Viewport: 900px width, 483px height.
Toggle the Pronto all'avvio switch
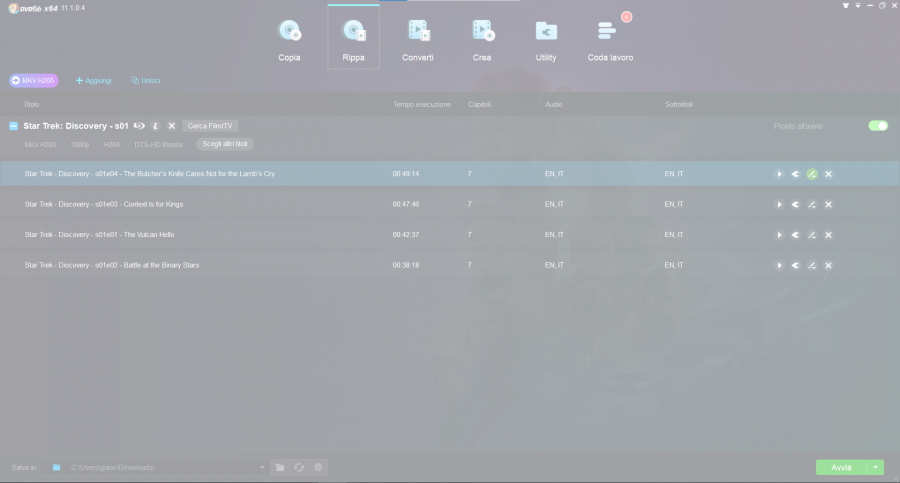point(878,126)
